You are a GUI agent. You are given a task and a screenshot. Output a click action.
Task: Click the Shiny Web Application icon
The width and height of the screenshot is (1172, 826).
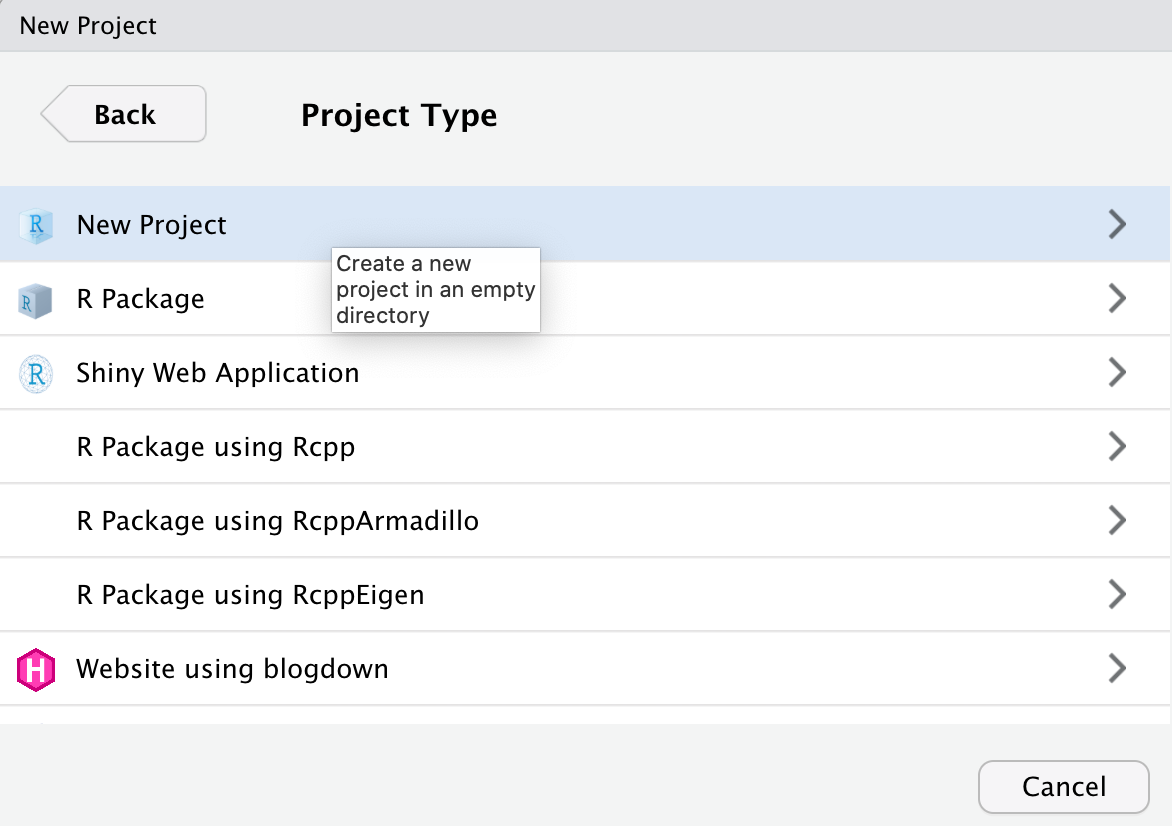[x=35, y=373]
